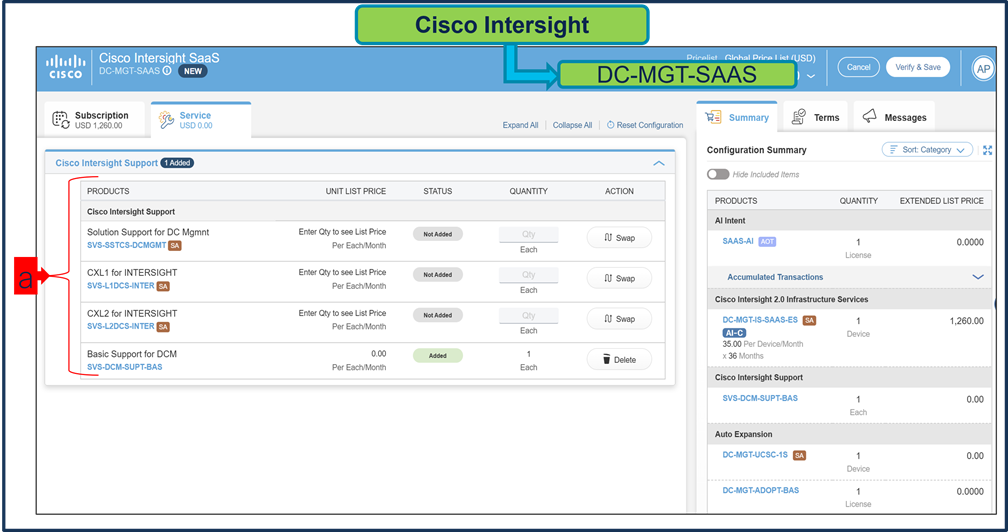Open the pricelist dropdown chevron
Image resolution: width=1008 pixels, height=532 pixels.
click(x=811, y=76)
